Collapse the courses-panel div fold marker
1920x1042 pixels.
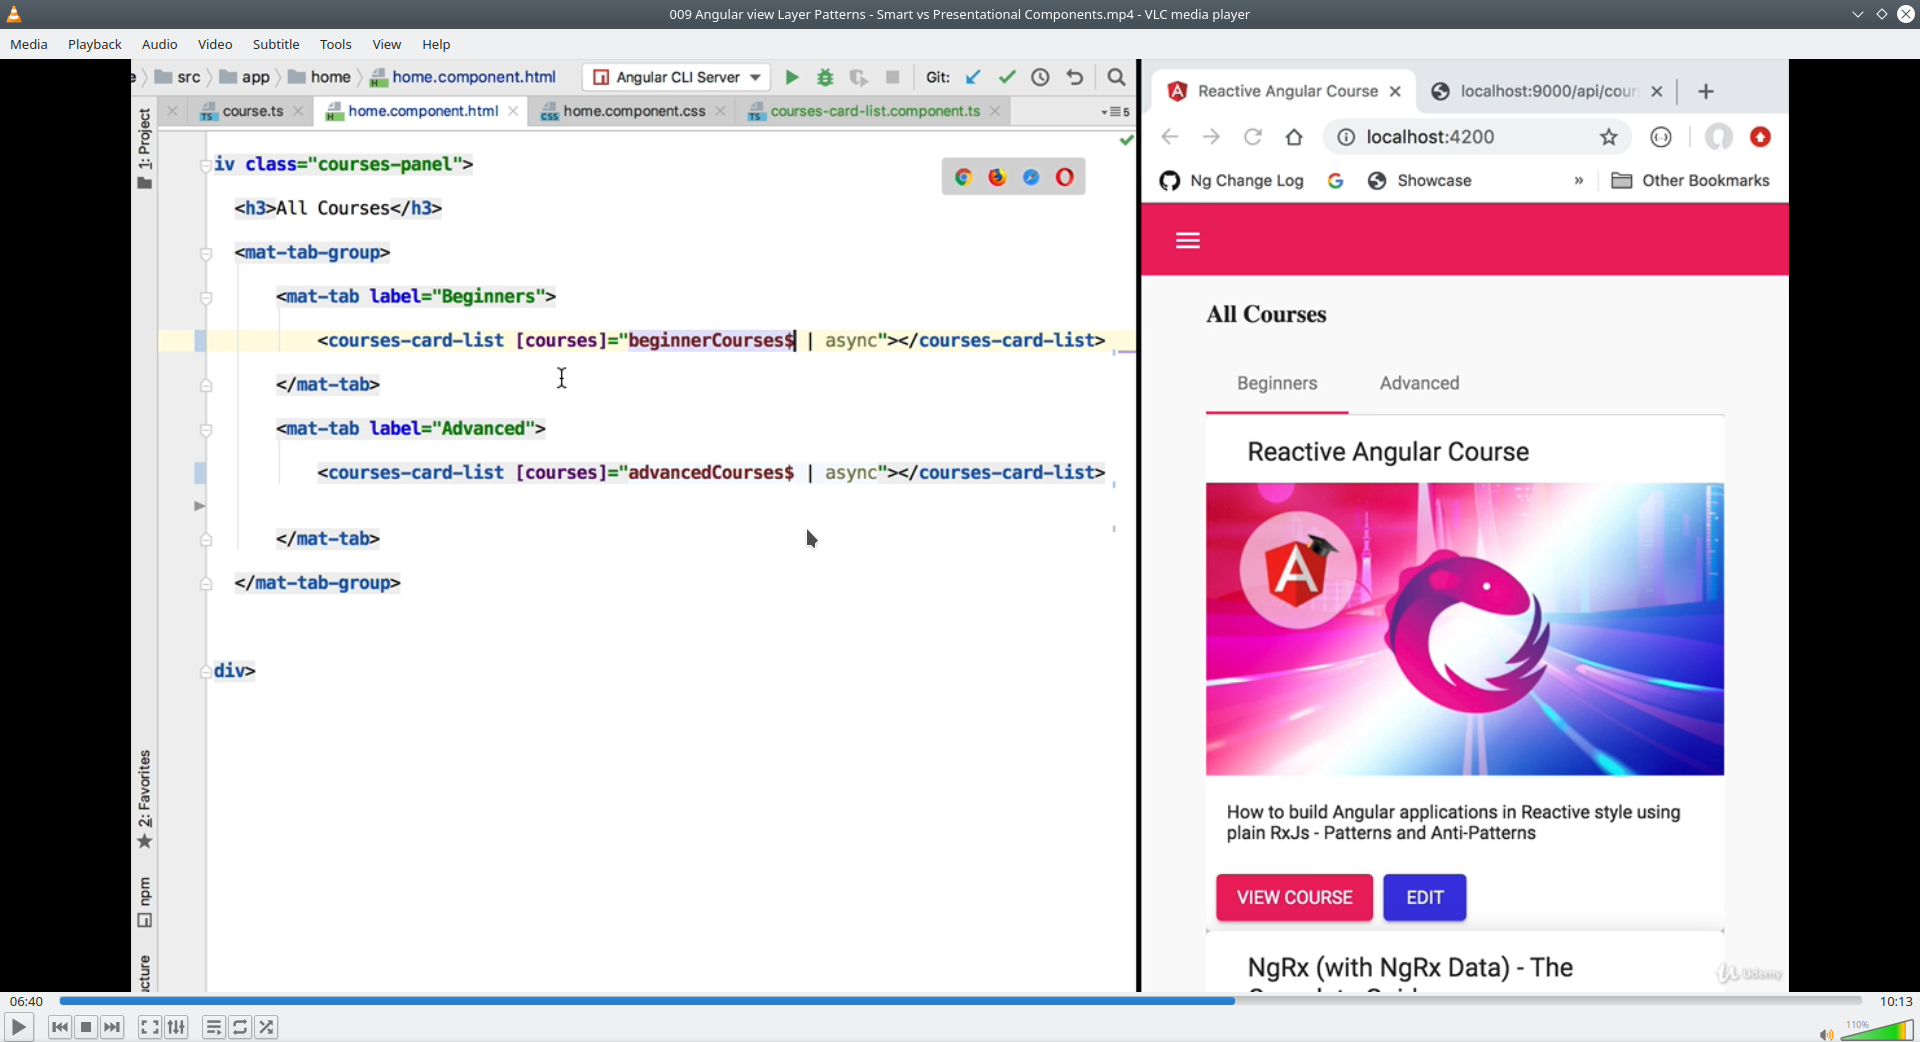point(206,166)
